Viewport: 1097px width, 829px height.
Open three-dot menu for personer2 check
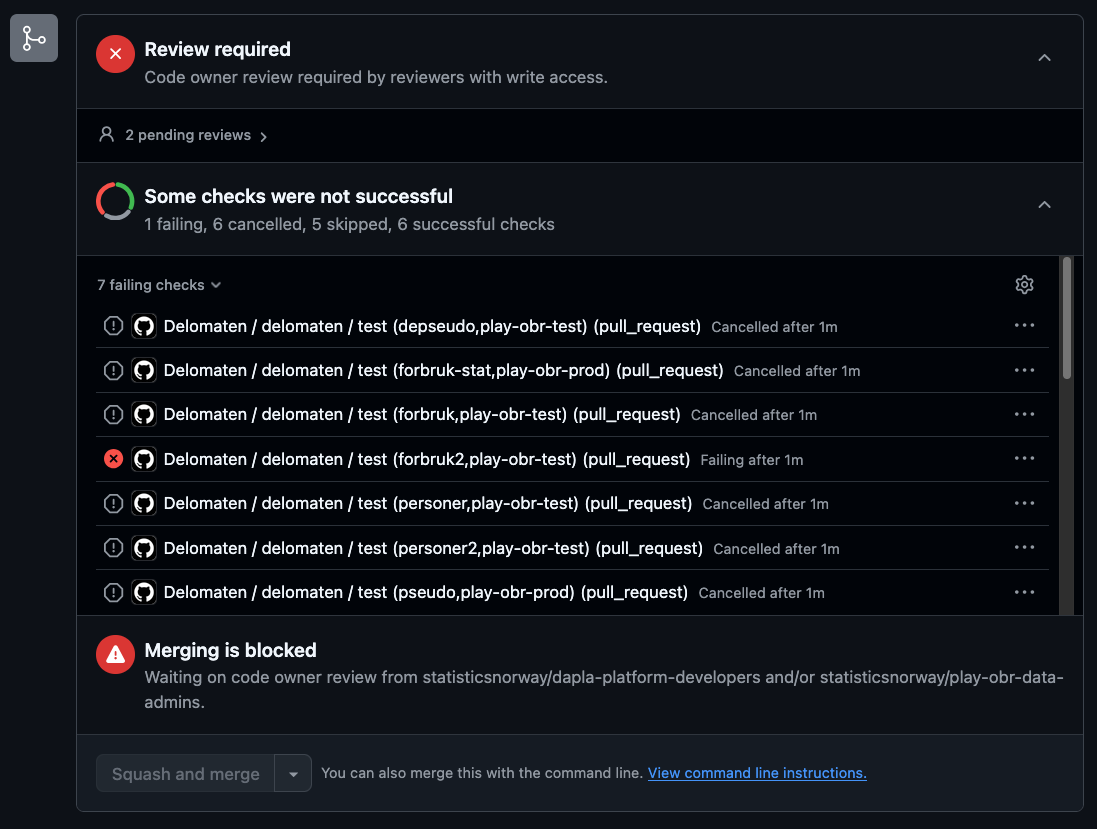[x=1024, y=548]
